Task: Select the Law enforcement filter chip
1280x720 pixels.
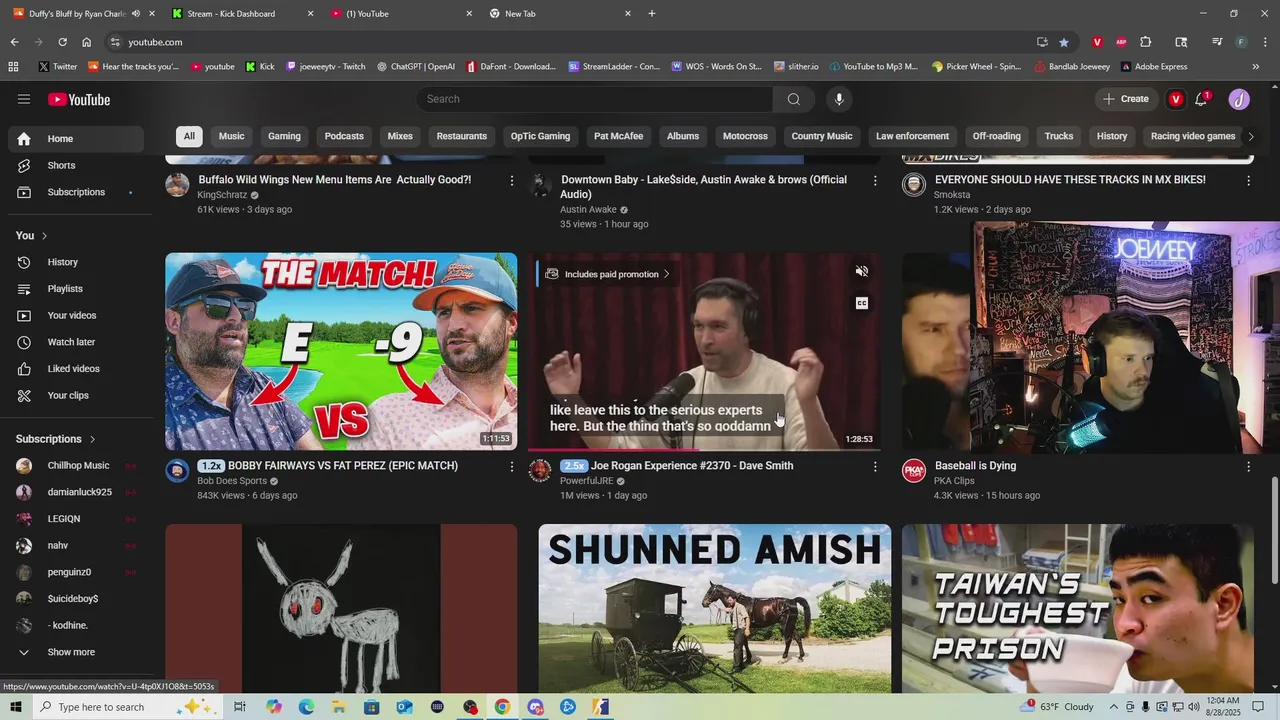Action: 912,136
